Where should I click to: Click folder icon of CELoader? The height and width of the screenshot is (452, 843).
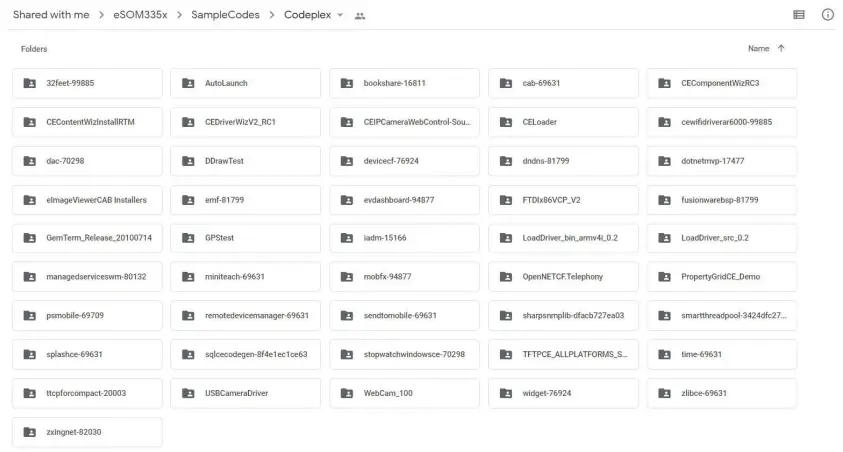pyautogui.click(x=506, y=122)
